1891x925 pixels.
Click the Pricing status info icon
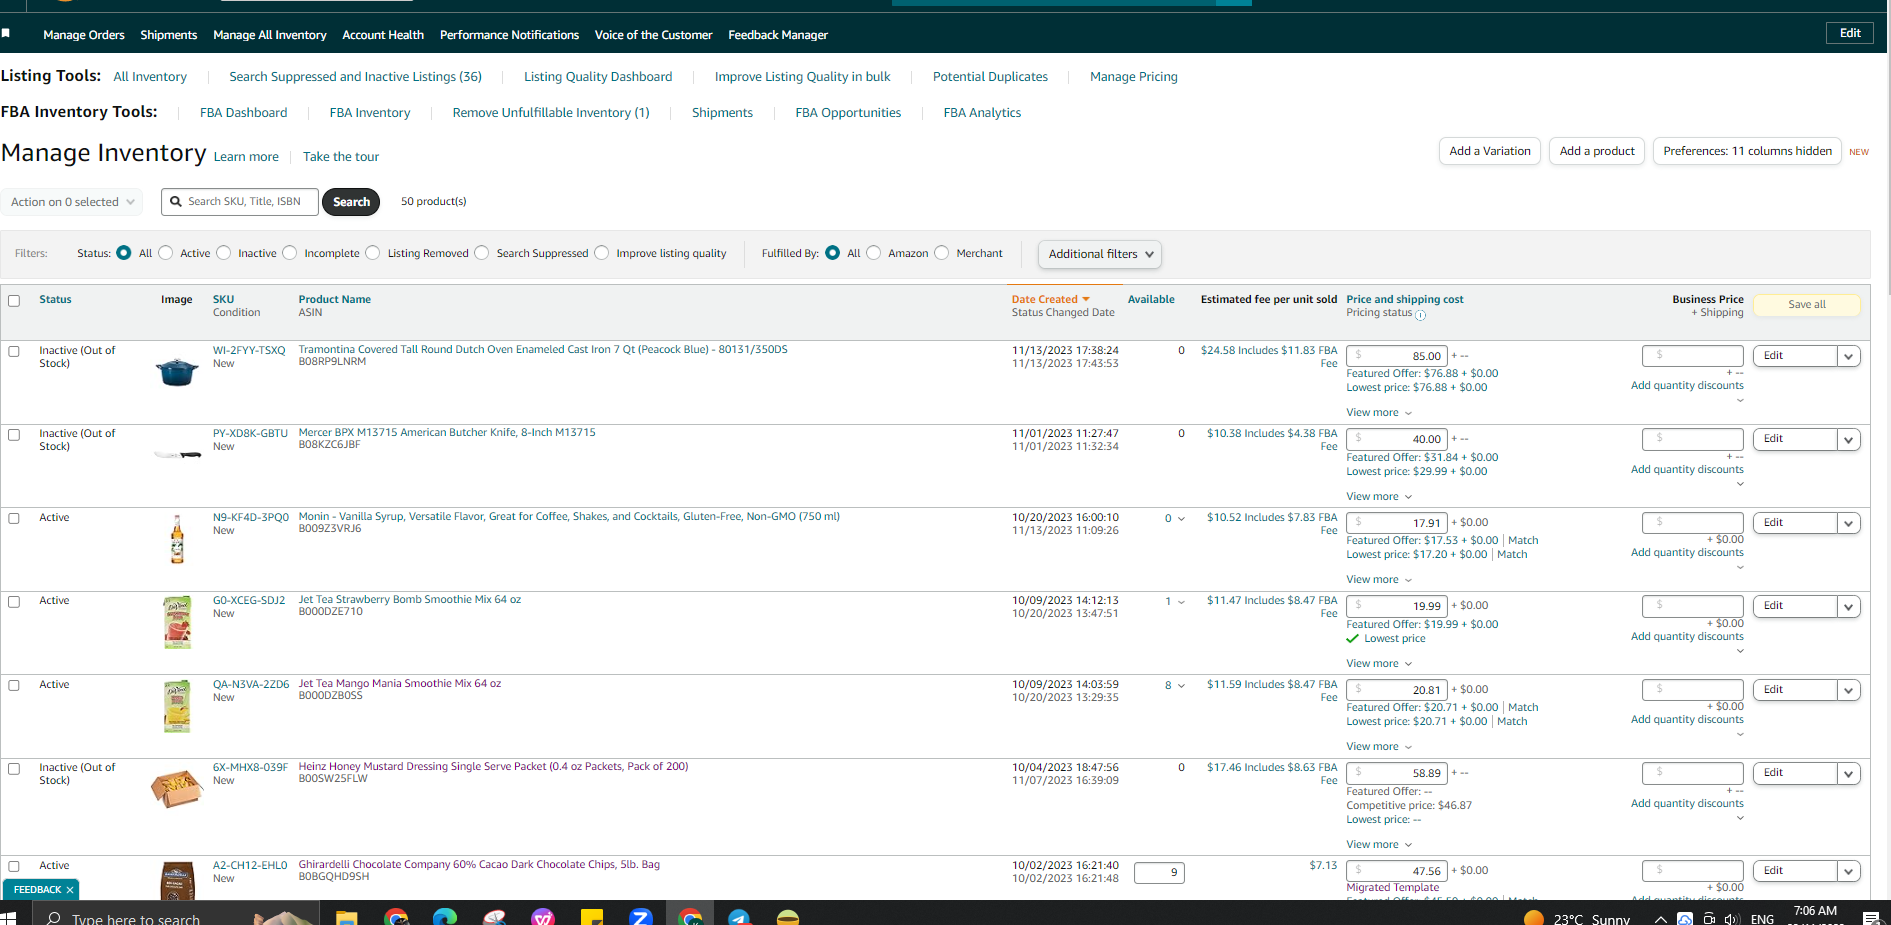(x=1420, y=315)
